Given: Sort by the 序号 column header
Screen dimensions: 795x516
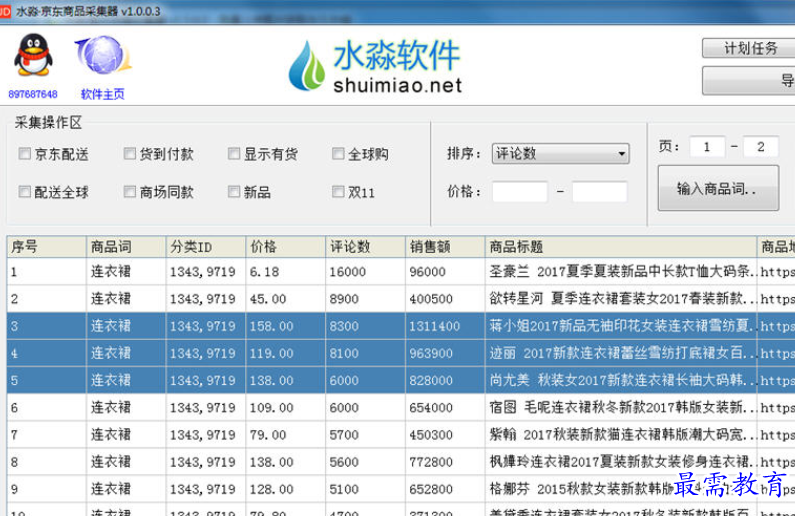Looking at the screenshot, I should 46,247.
